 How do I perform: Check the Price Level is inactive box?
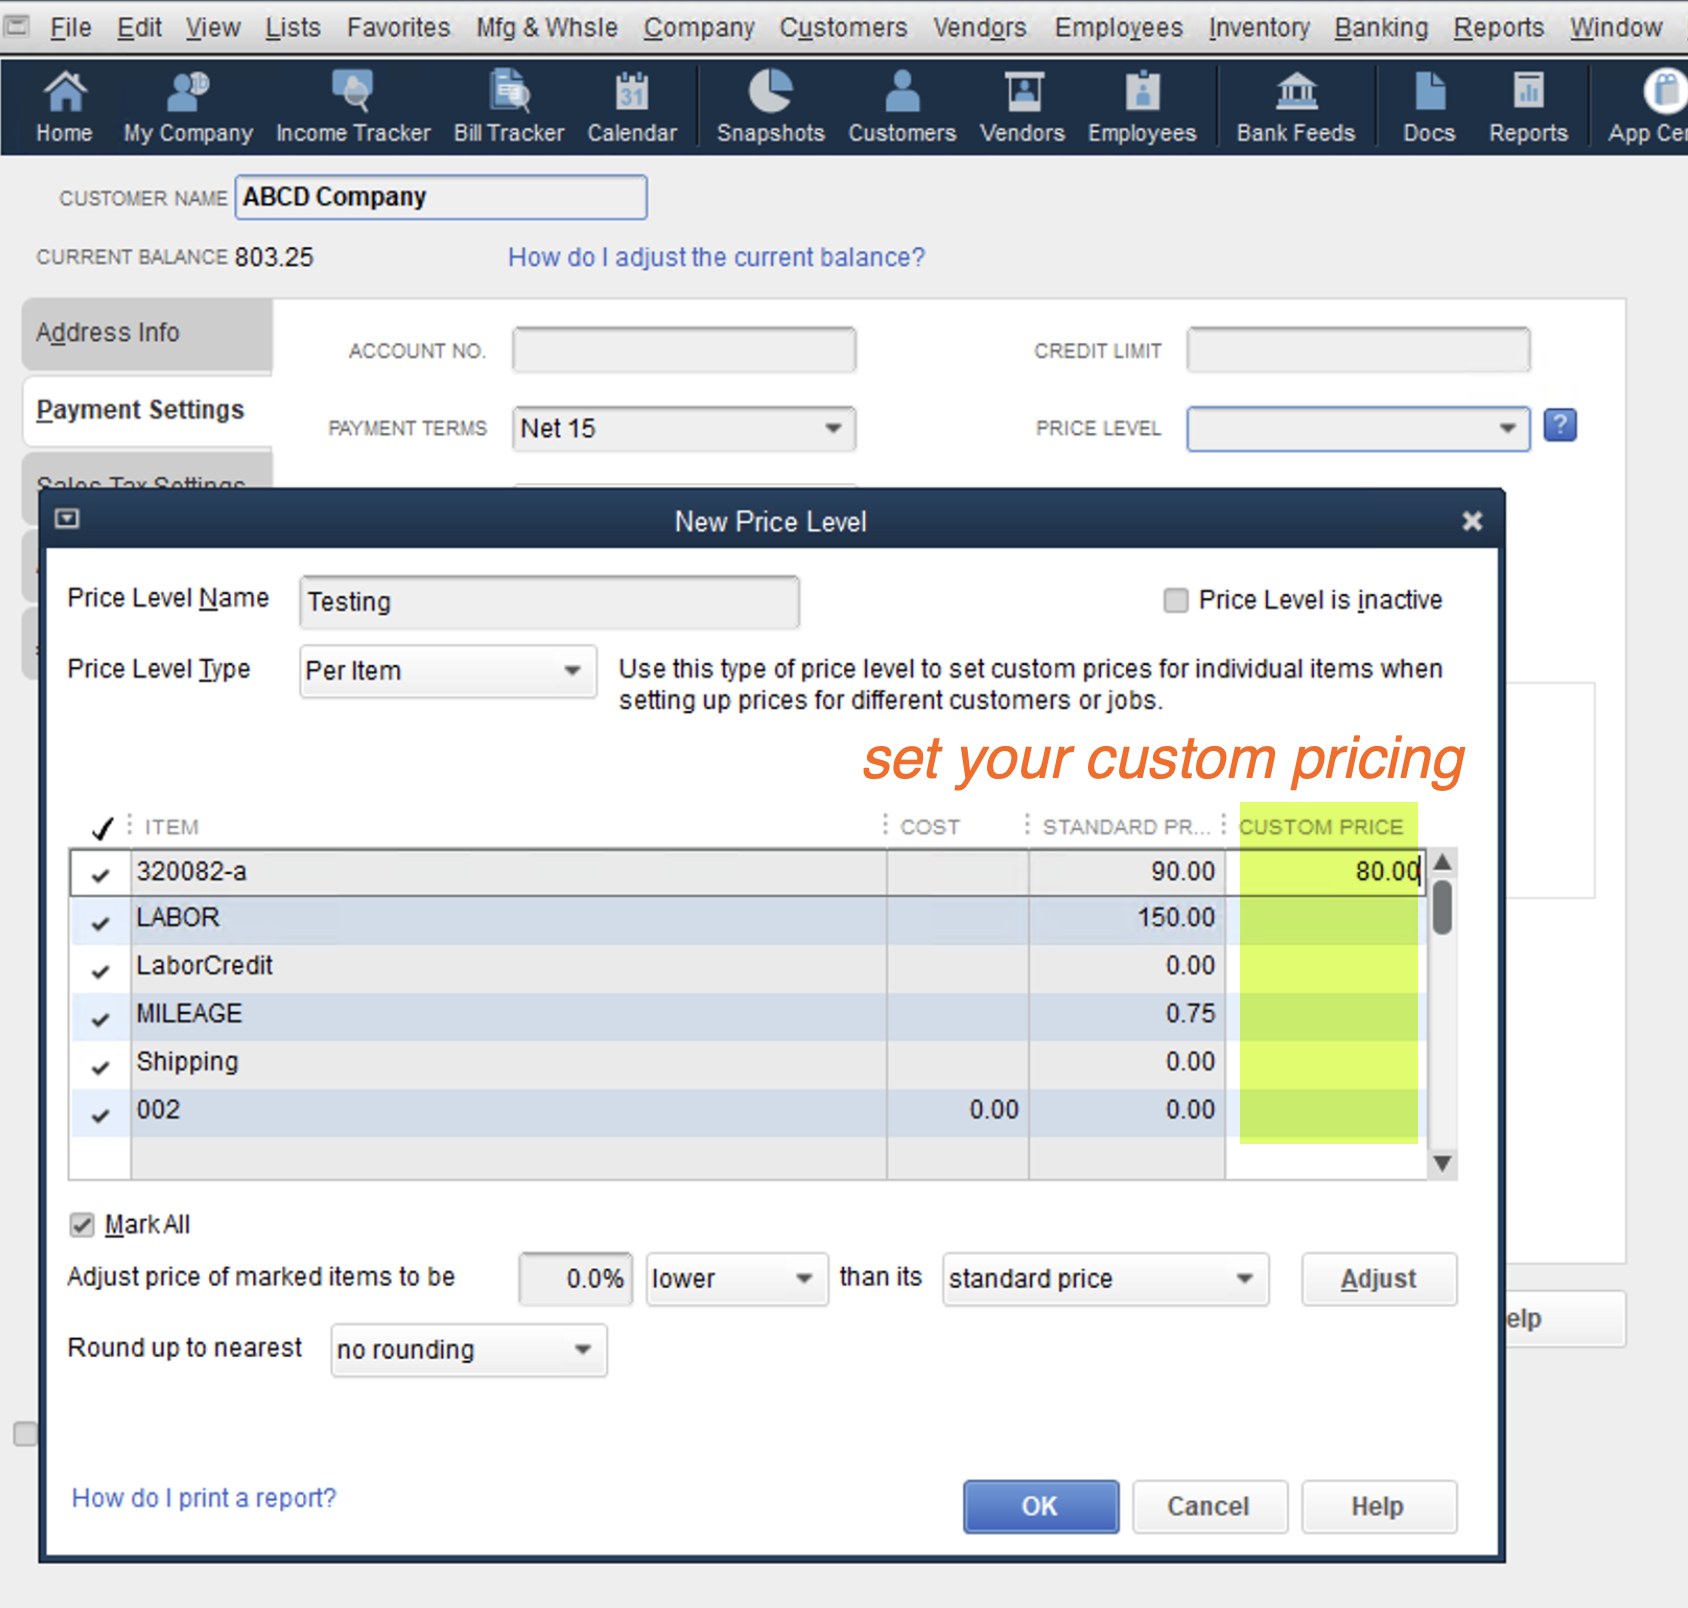(1176, 600)
